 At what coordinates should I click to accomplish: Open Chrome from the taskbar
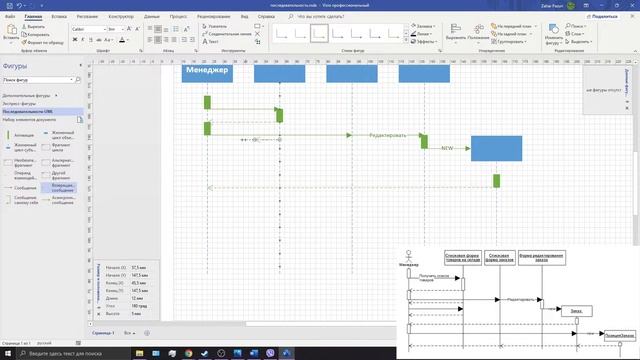188,353
